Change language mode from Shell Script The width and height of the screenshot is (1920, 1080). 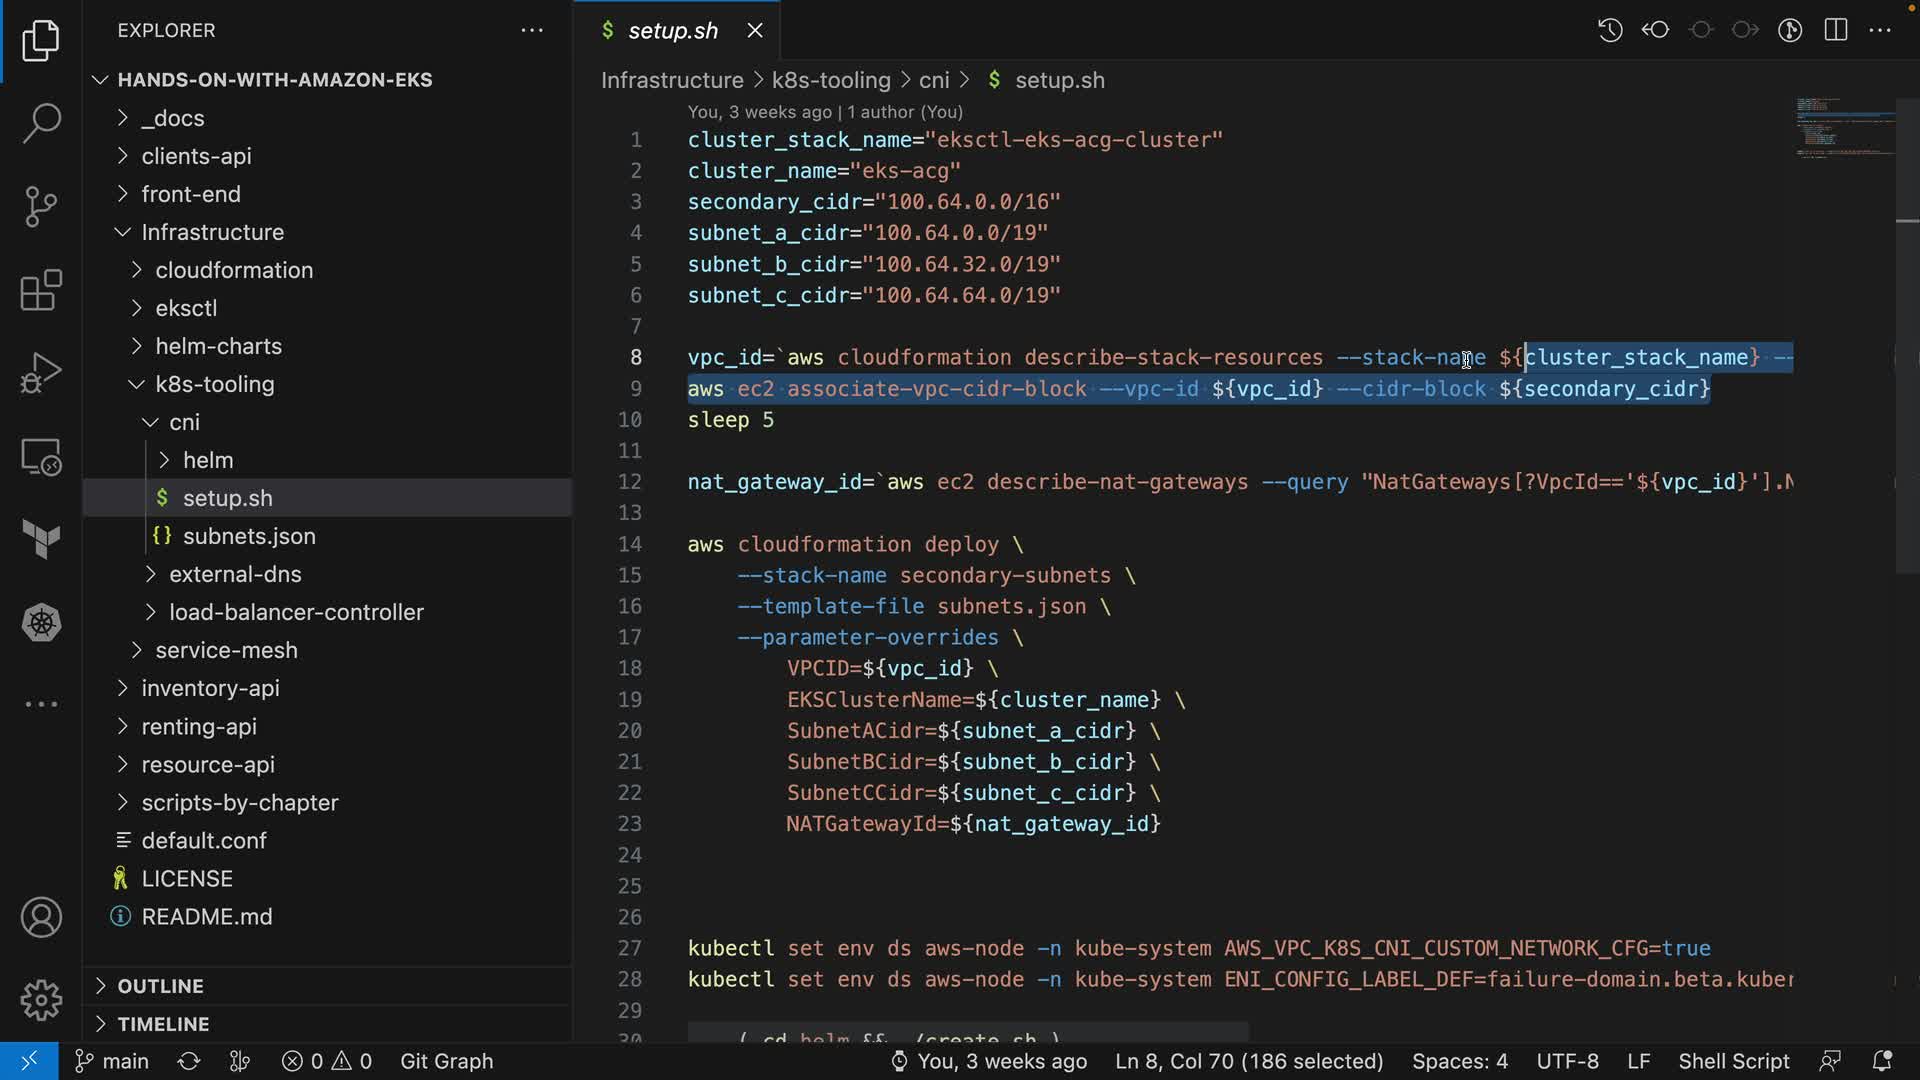(1733, 1061)
